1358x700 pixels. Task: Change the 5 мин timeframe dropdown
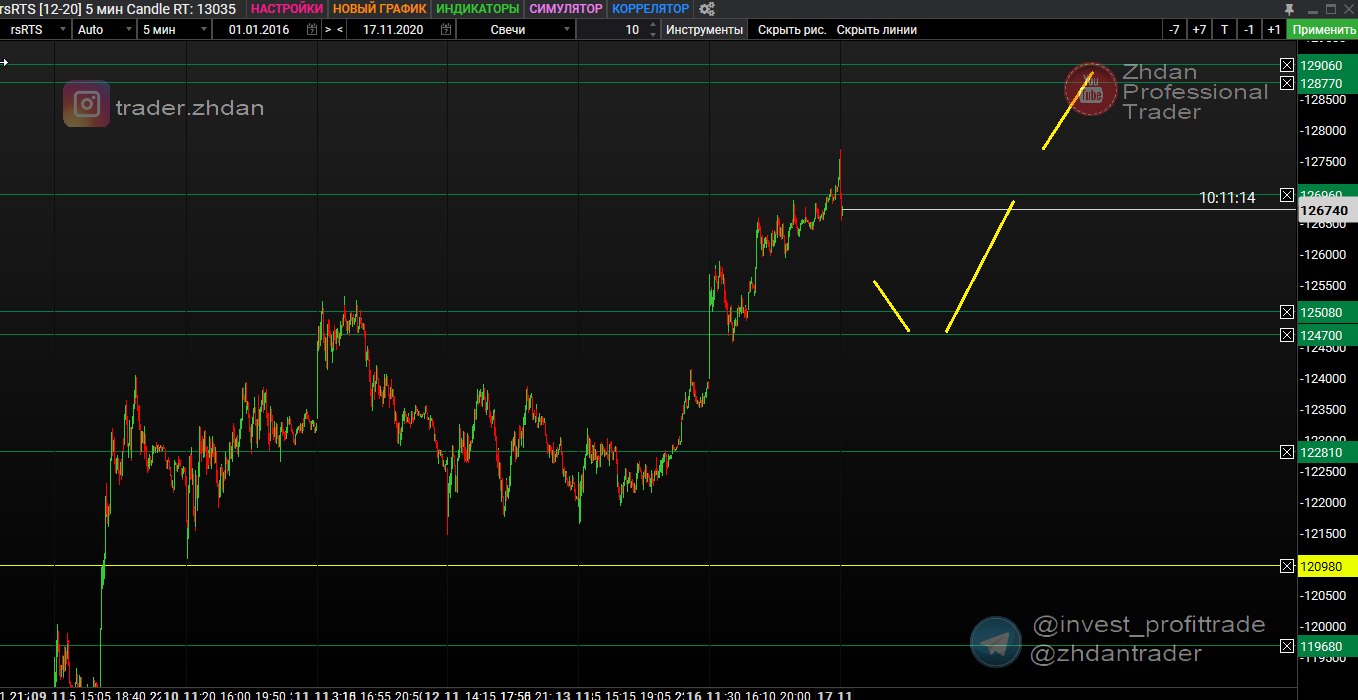tap(175, 30)
